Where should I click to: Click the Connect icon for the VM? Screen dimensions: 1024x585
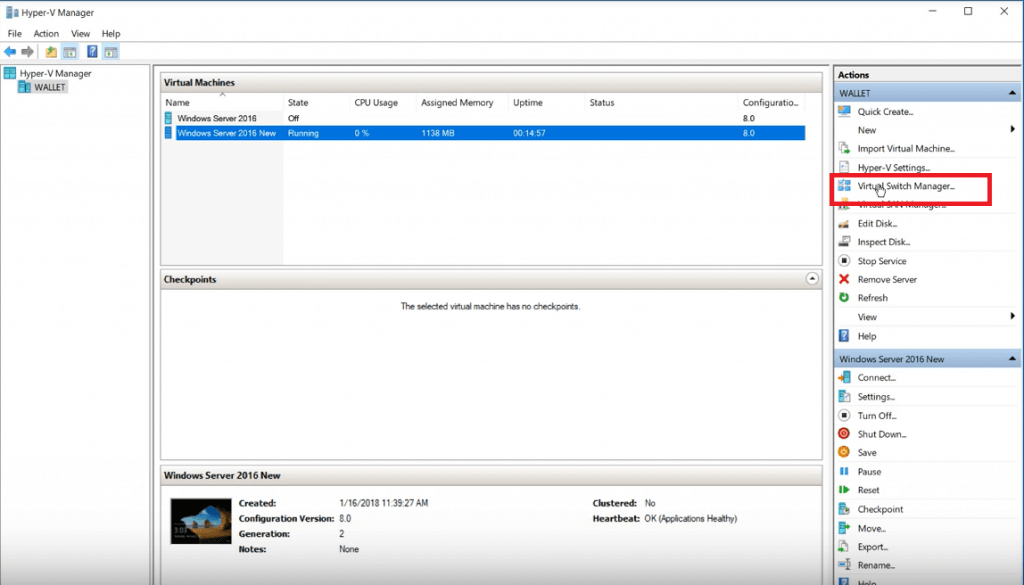pos(844,377)
